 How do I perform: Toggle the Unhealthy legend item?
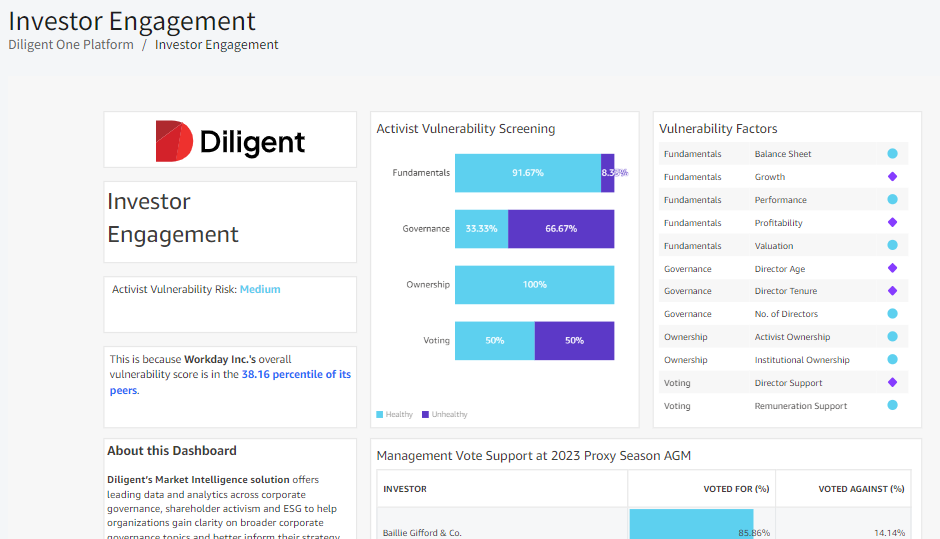coord(444,414)
